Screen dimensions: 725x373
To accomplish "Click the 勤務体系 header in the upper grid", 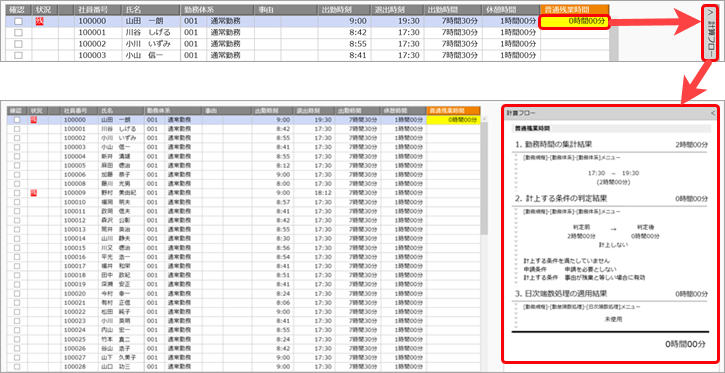I will point(217,10).
